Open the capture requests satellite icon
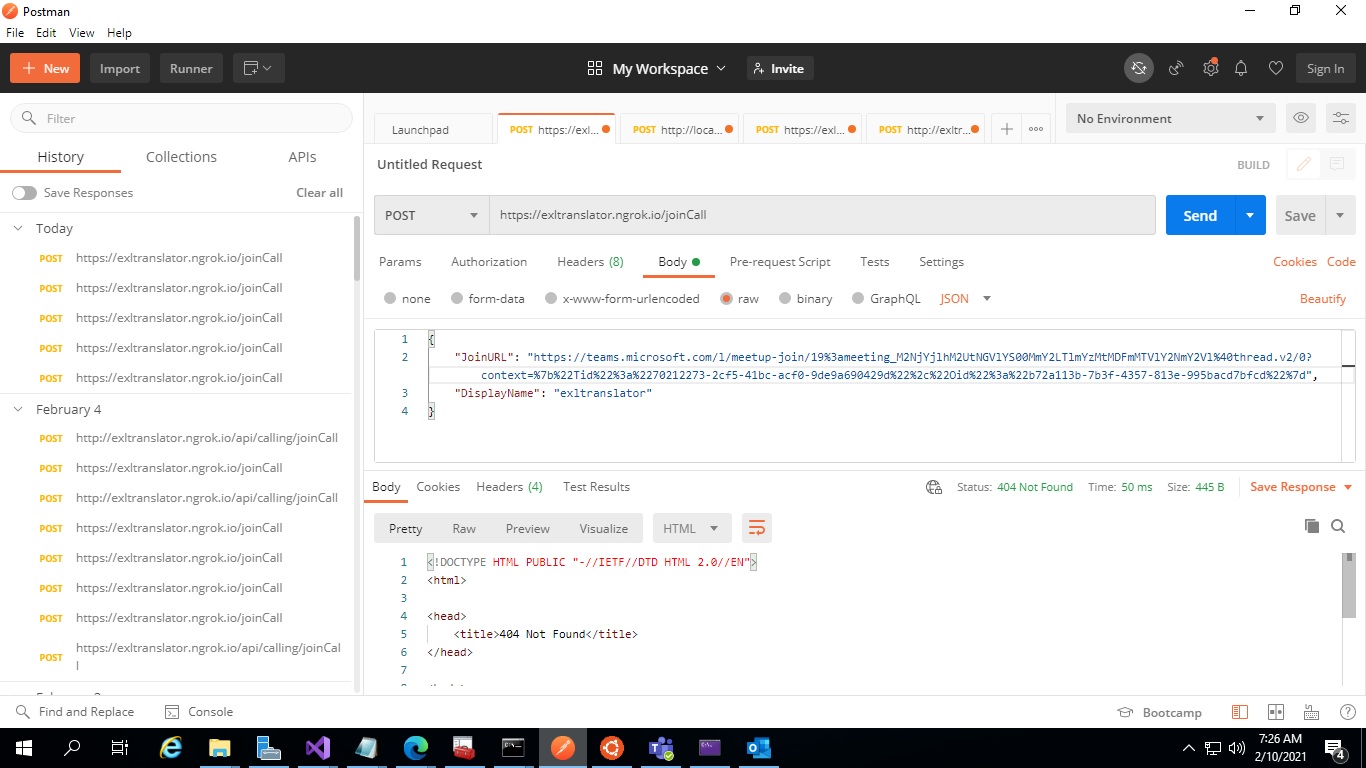 [1177, 68]
